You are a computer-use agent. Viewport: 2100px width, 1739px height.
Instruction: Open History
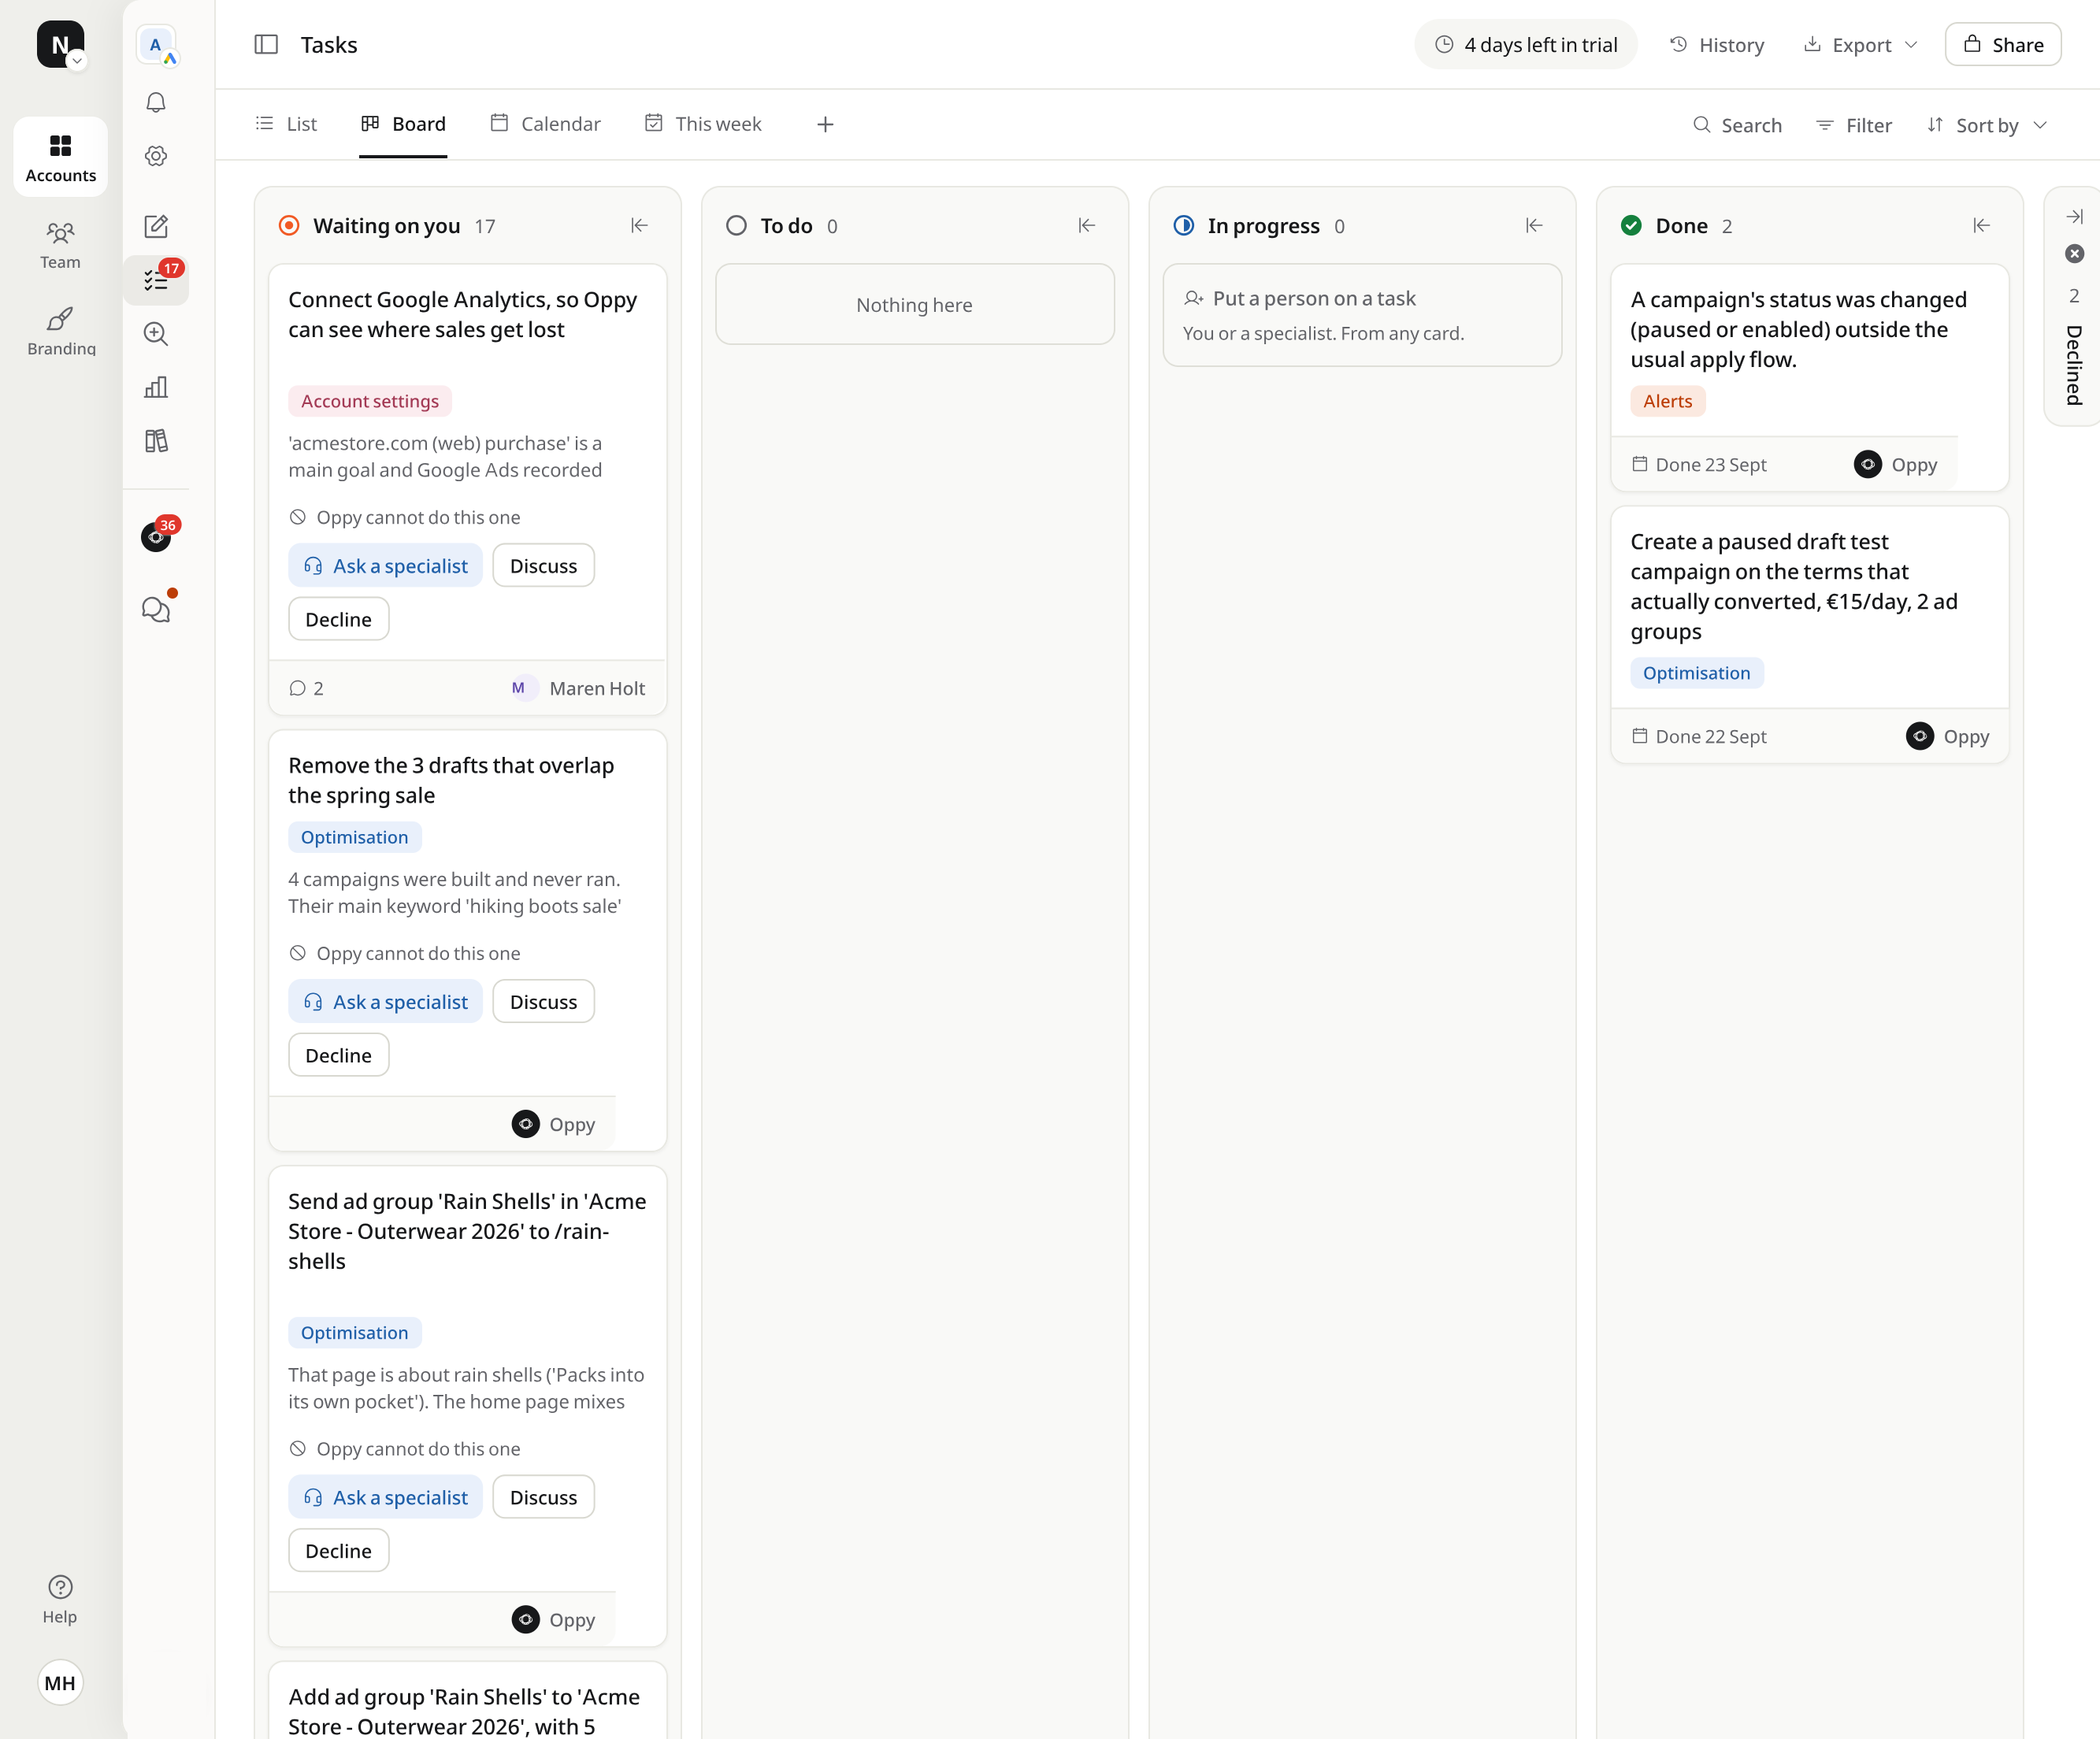coord(1717,45)
